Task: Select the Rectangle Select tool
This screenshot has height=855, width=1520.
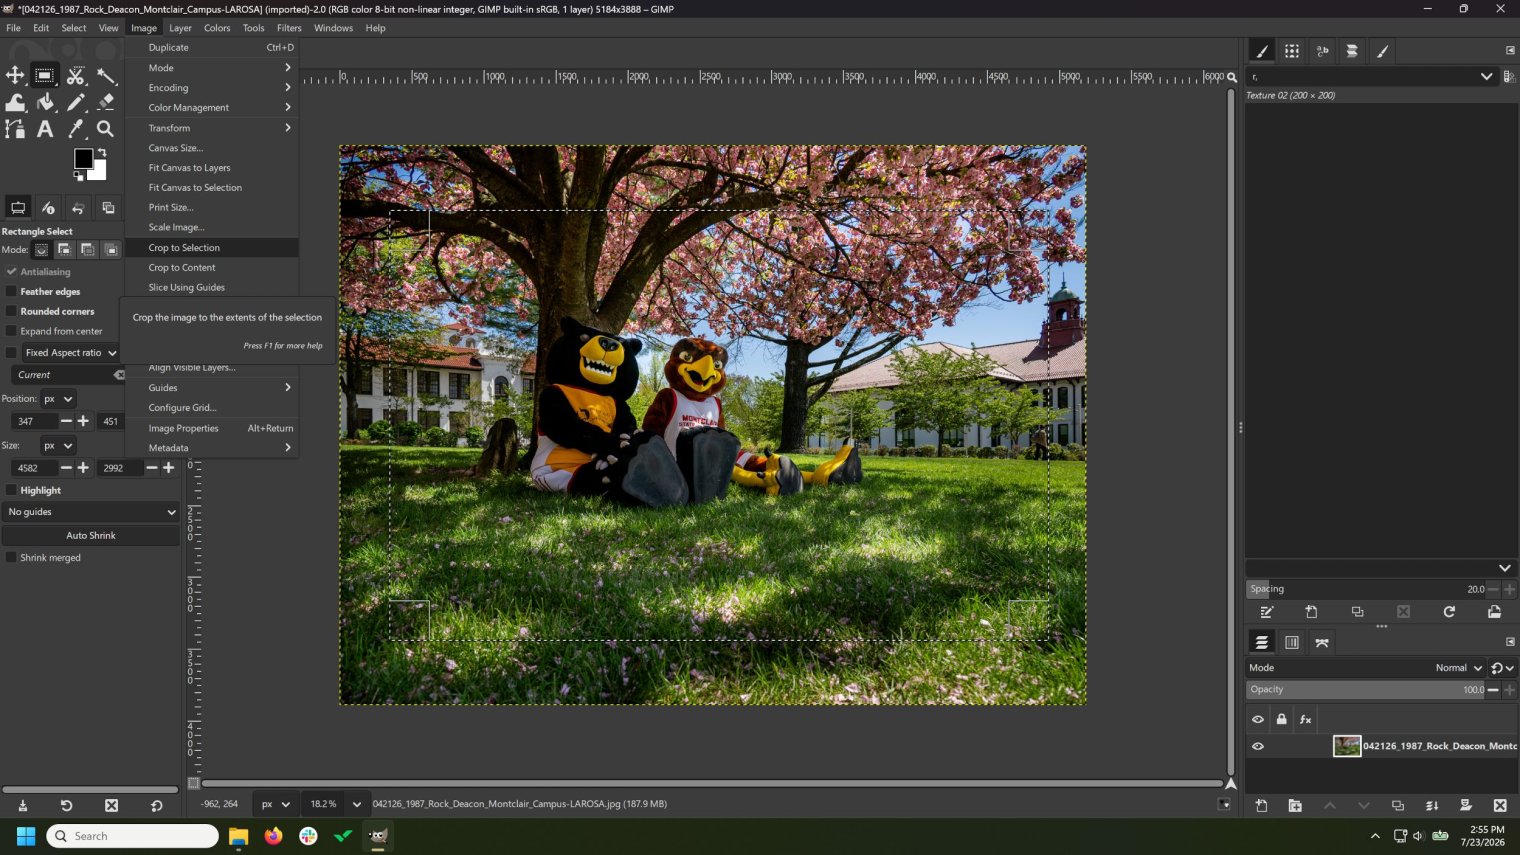Action: tap(45, 75)
